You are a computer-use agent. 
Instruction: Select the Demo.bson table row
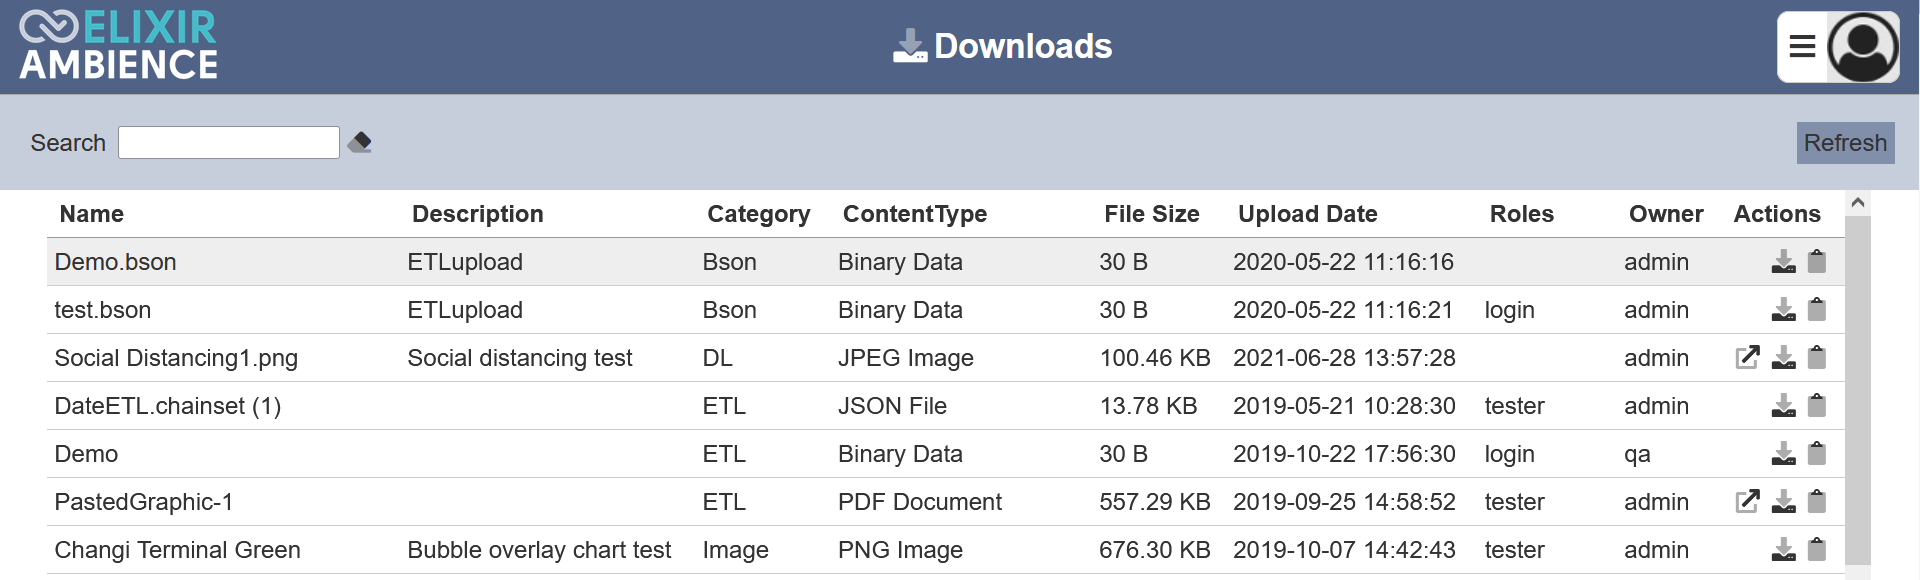tap(945, 262)
